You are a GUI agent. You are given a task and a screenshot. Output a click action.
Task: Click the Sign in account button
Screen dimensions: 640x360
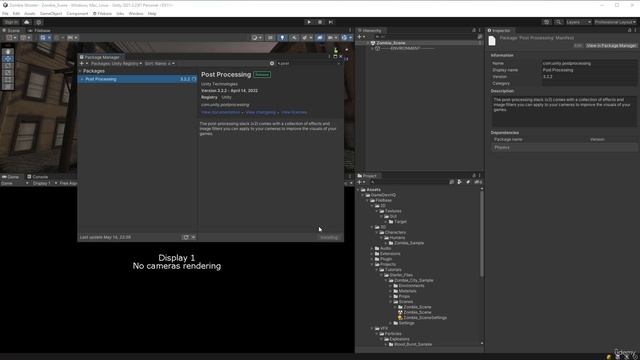(11, 22)
